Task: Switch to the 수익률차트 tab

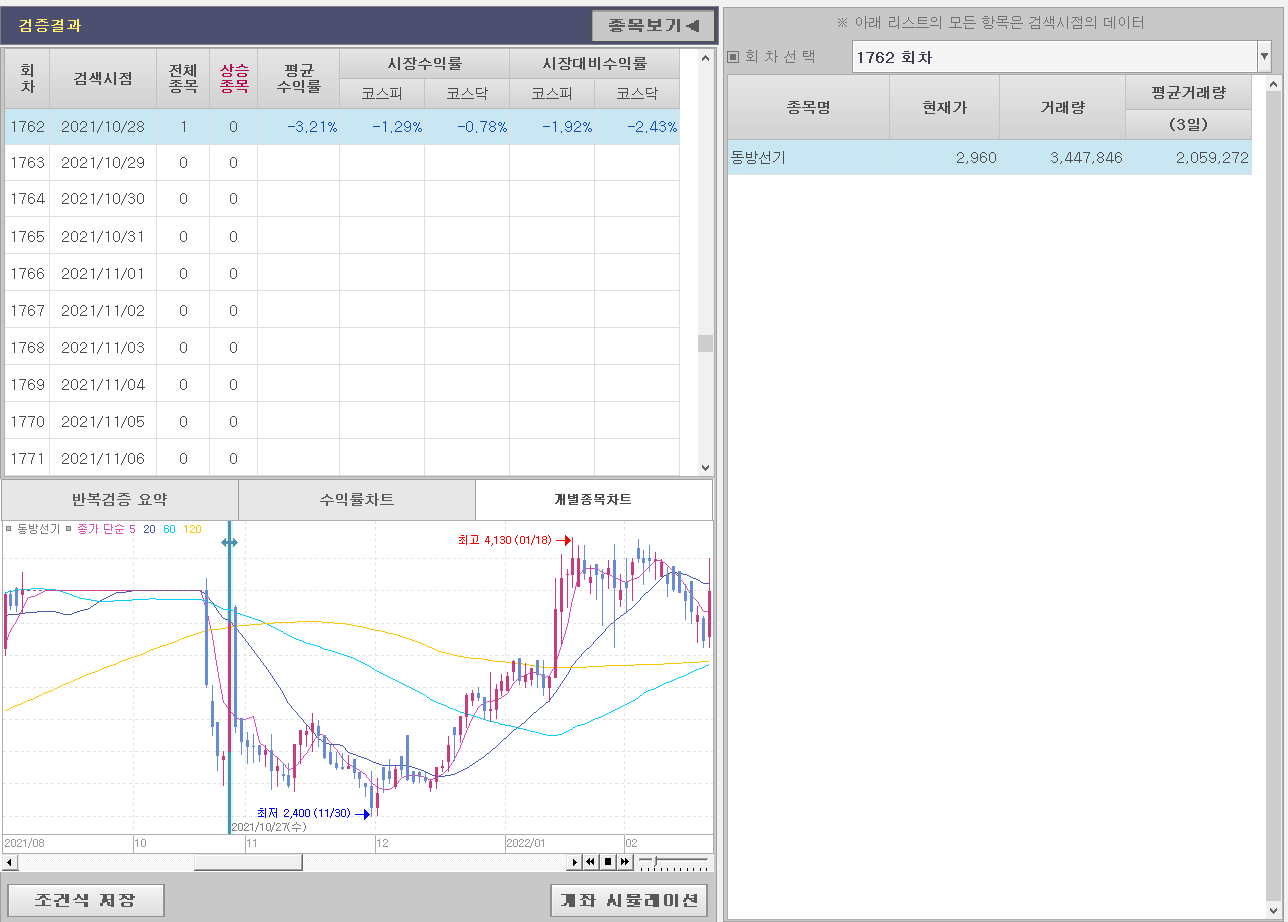Action: [357, 499]
